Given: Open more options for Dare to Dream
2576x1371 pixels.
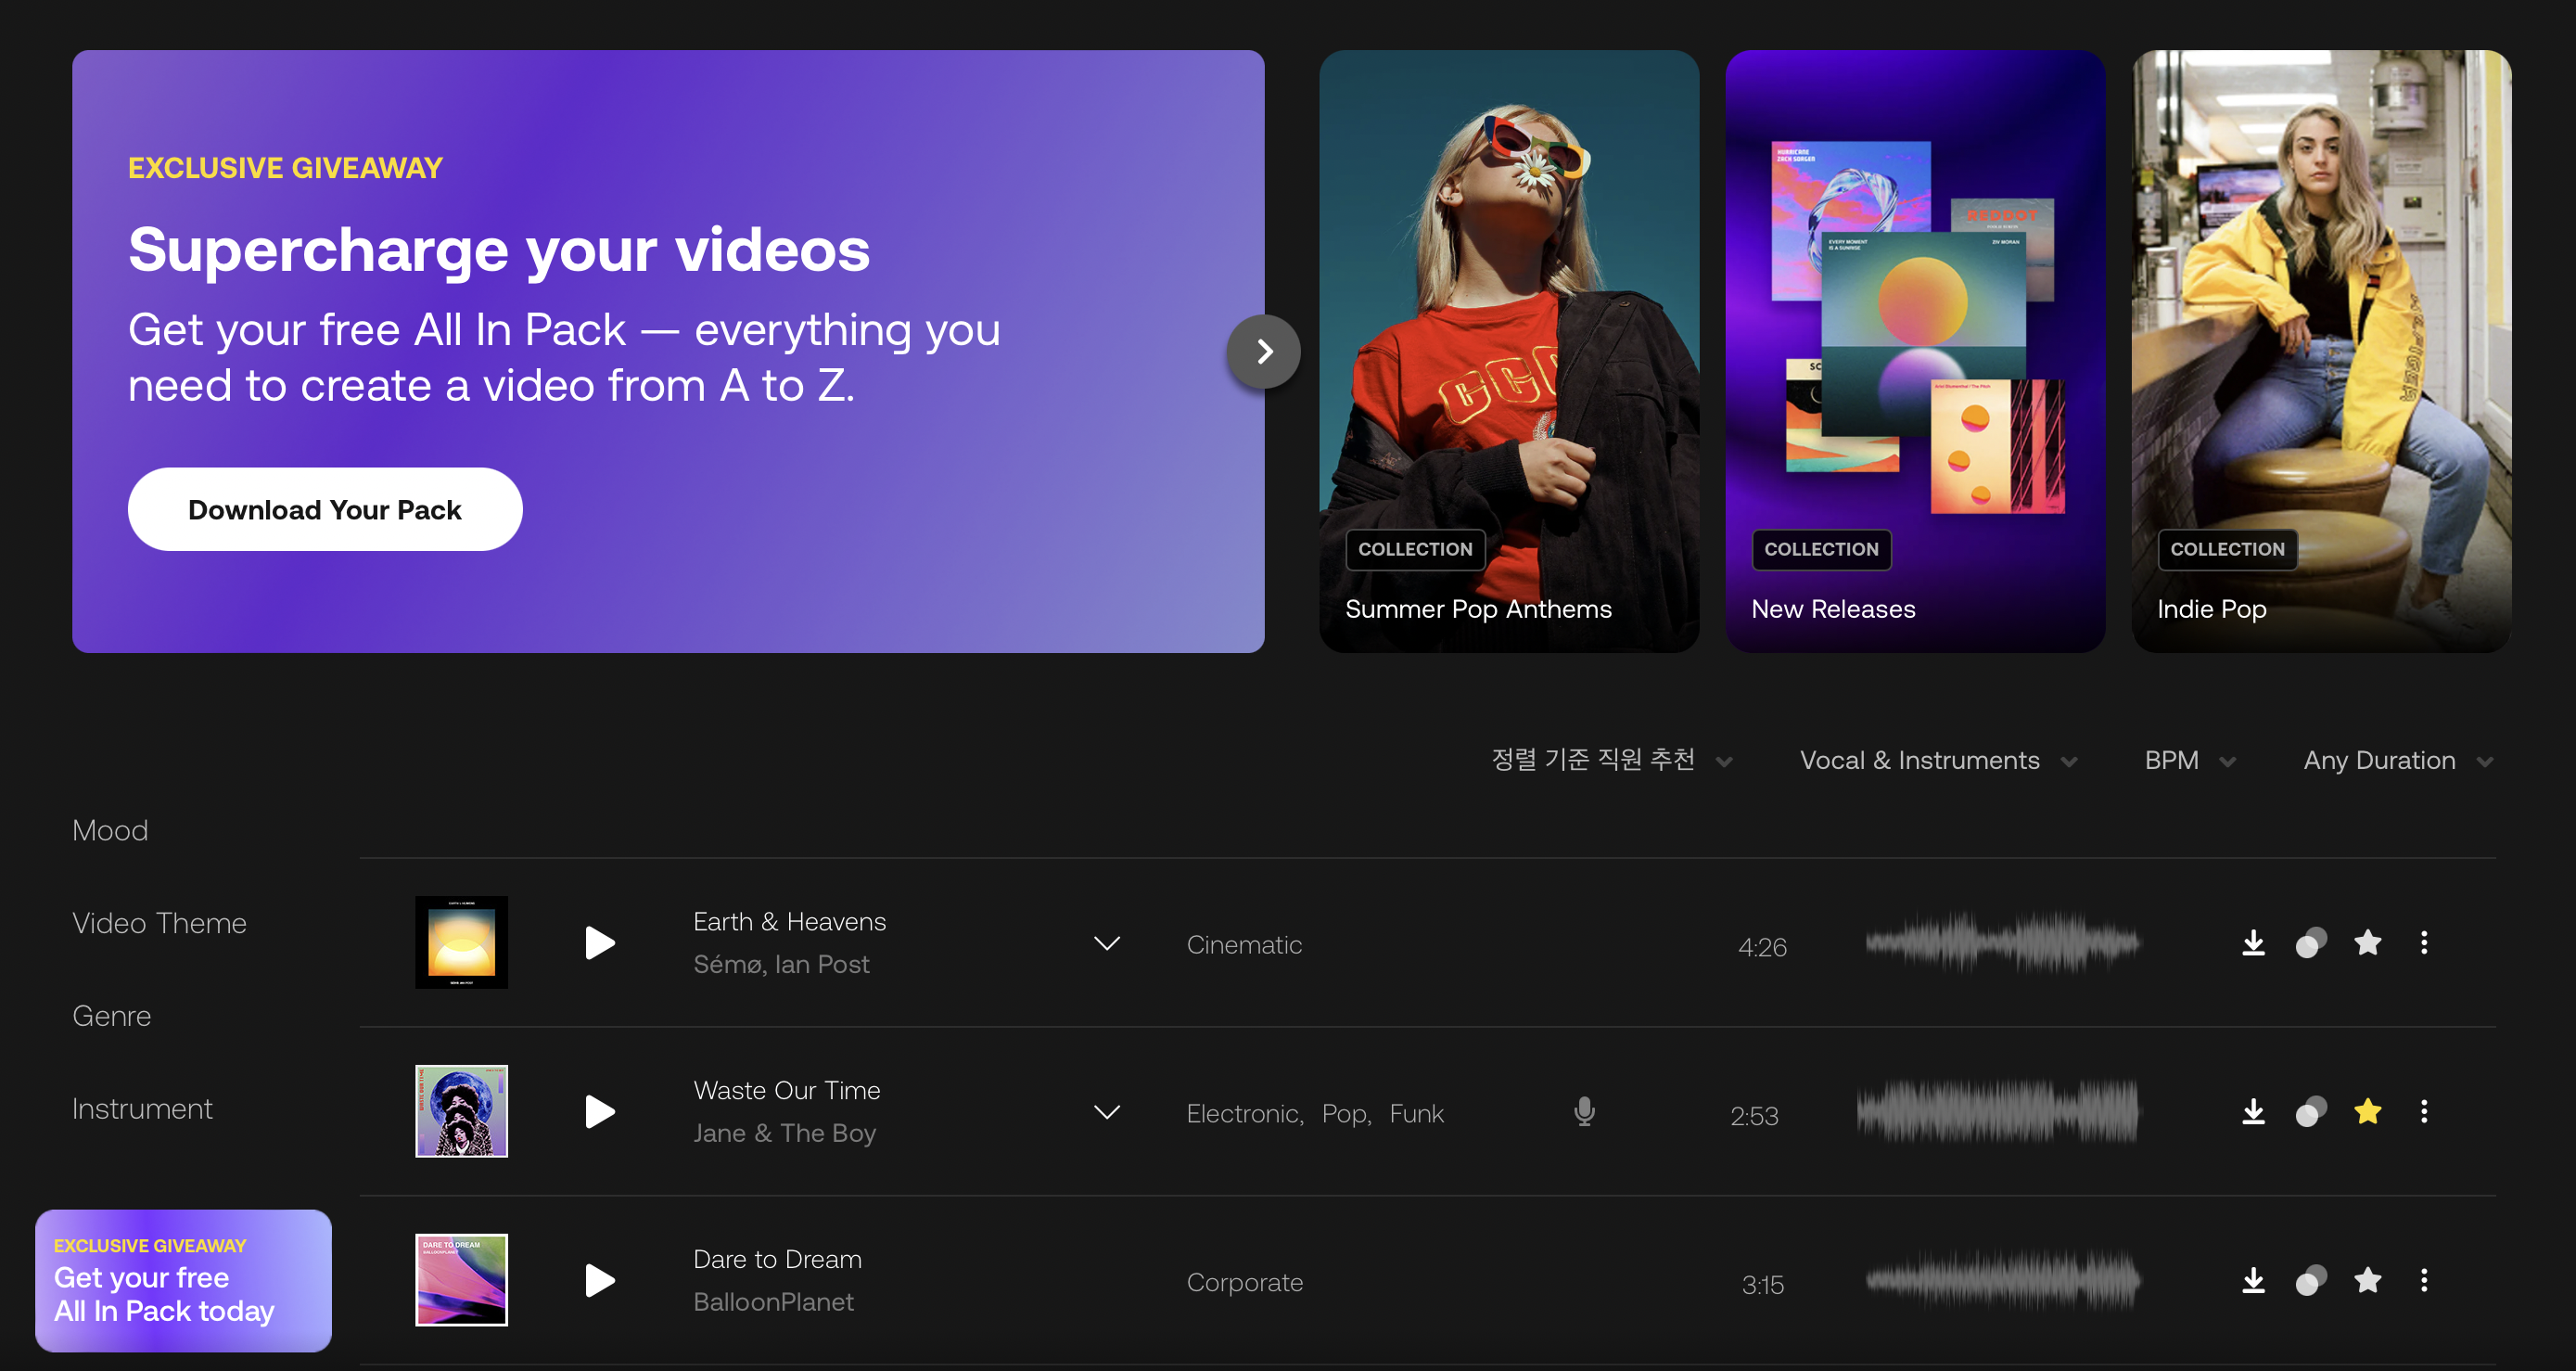Looking at the screenshot, I should tap(2423, 1281).
